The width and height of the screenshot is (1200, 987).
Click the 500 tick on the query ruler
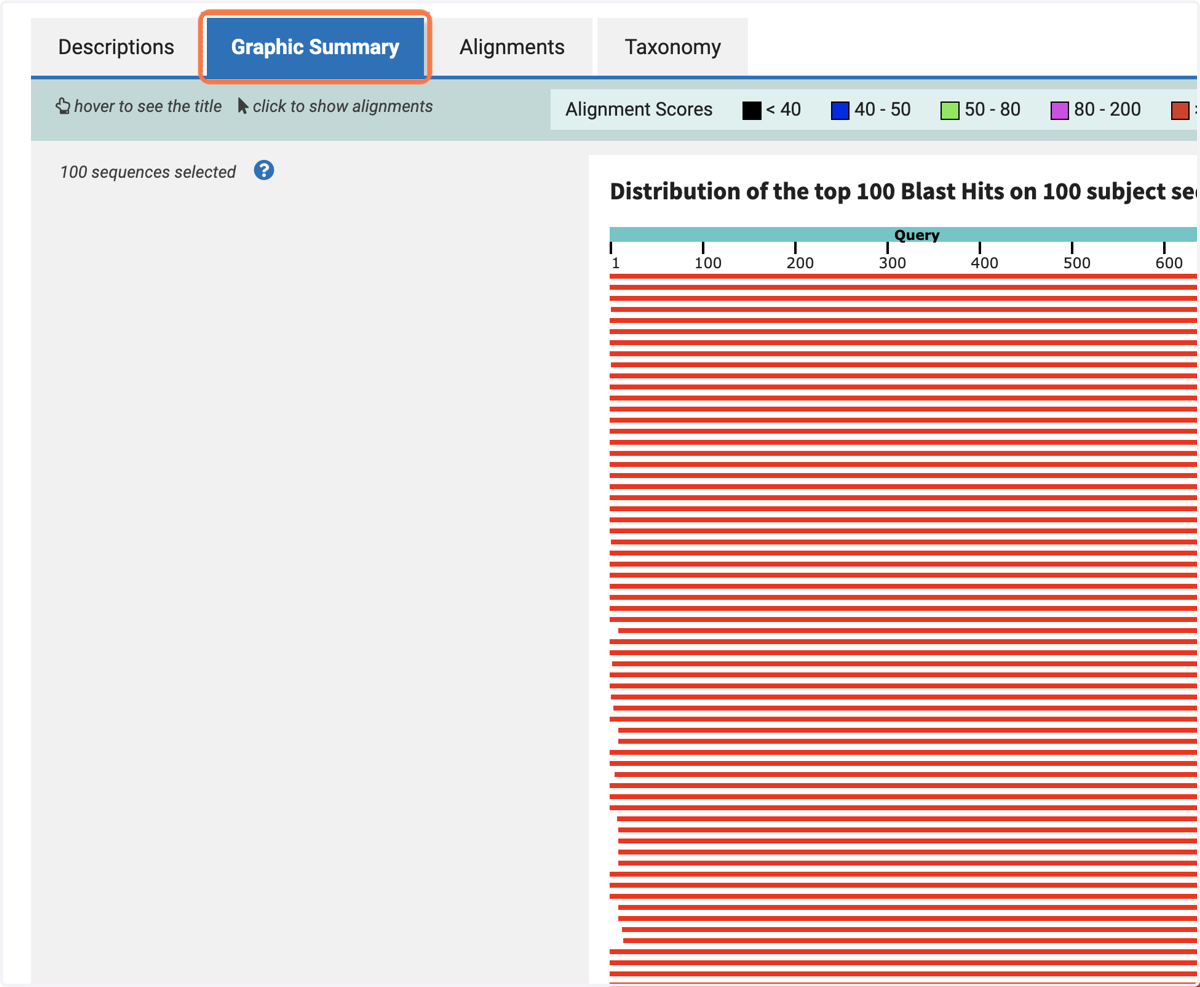click(1072, 248)
